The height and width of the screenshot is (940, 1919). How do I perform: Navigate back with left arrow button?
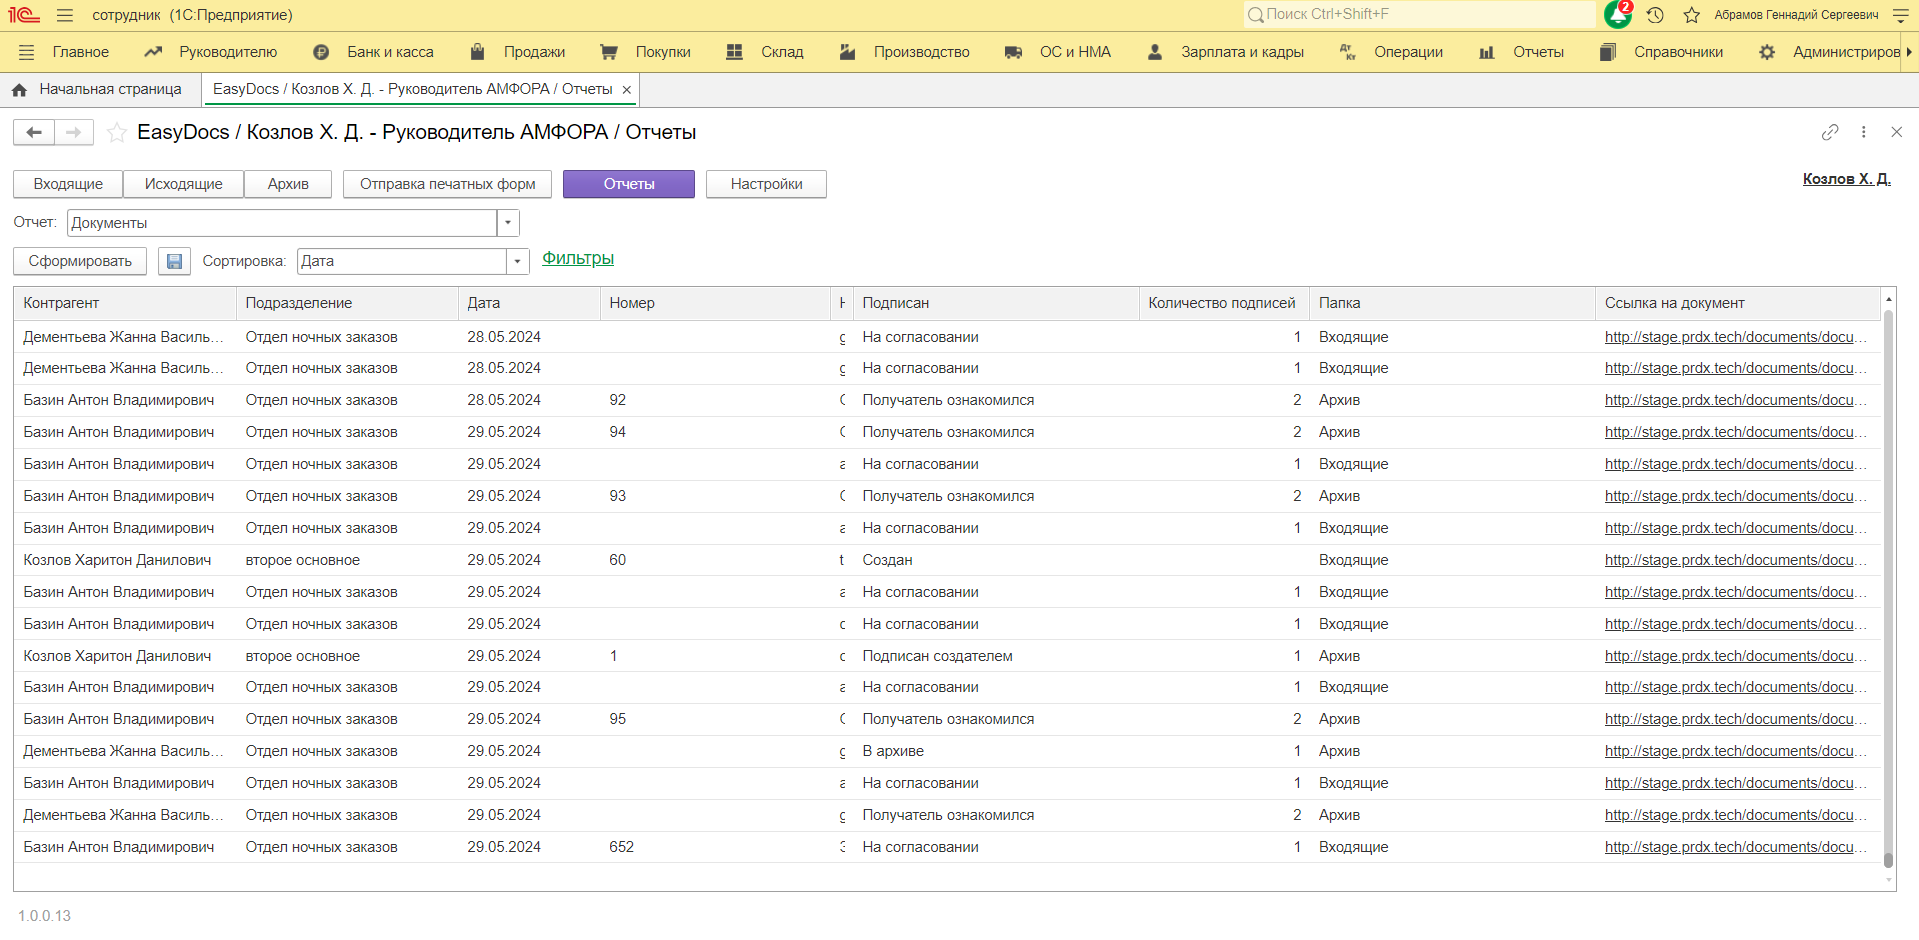34,132
